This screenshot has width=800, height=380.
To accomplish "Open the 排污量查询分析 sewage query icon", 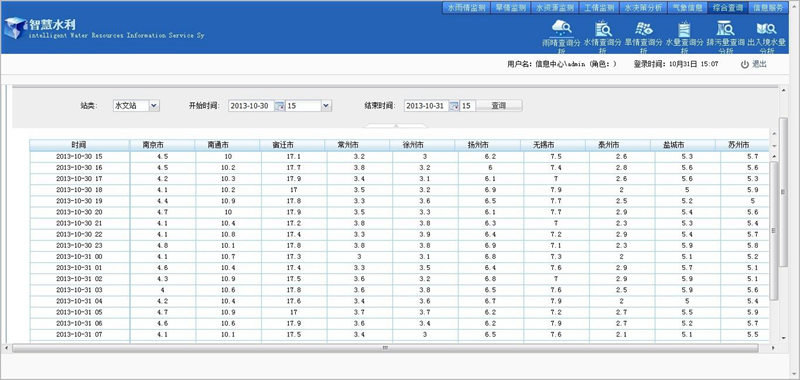I will pyautogui.click(x=725, y=28).
